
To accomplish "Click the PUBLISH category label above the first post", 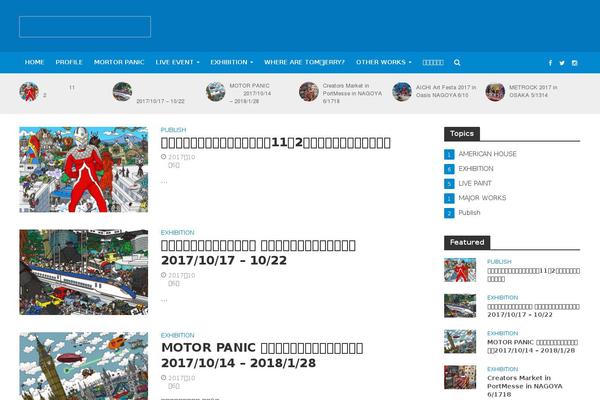I will coord(173,130).
